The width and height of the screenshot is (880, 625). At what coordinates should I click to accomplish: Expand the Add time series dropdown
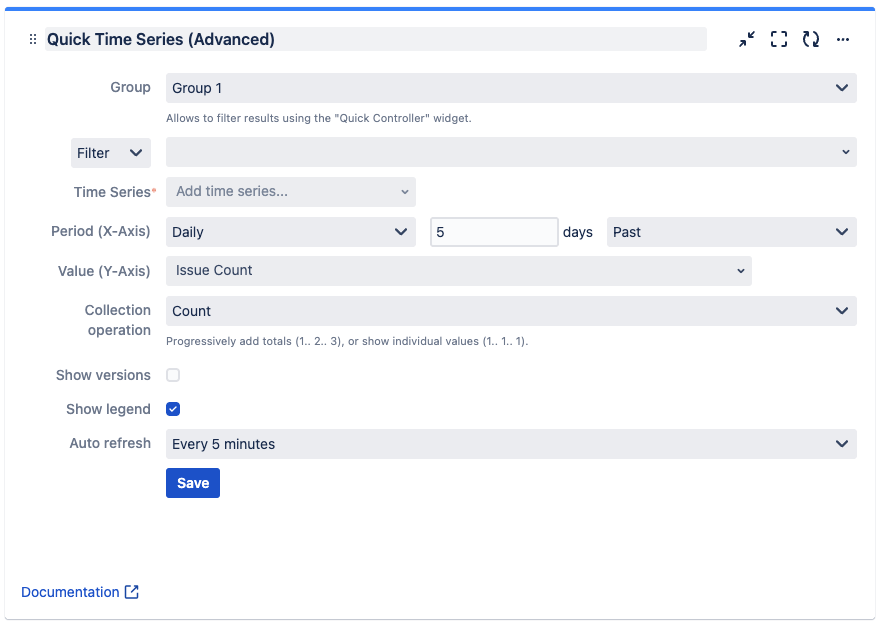[291, 191]
